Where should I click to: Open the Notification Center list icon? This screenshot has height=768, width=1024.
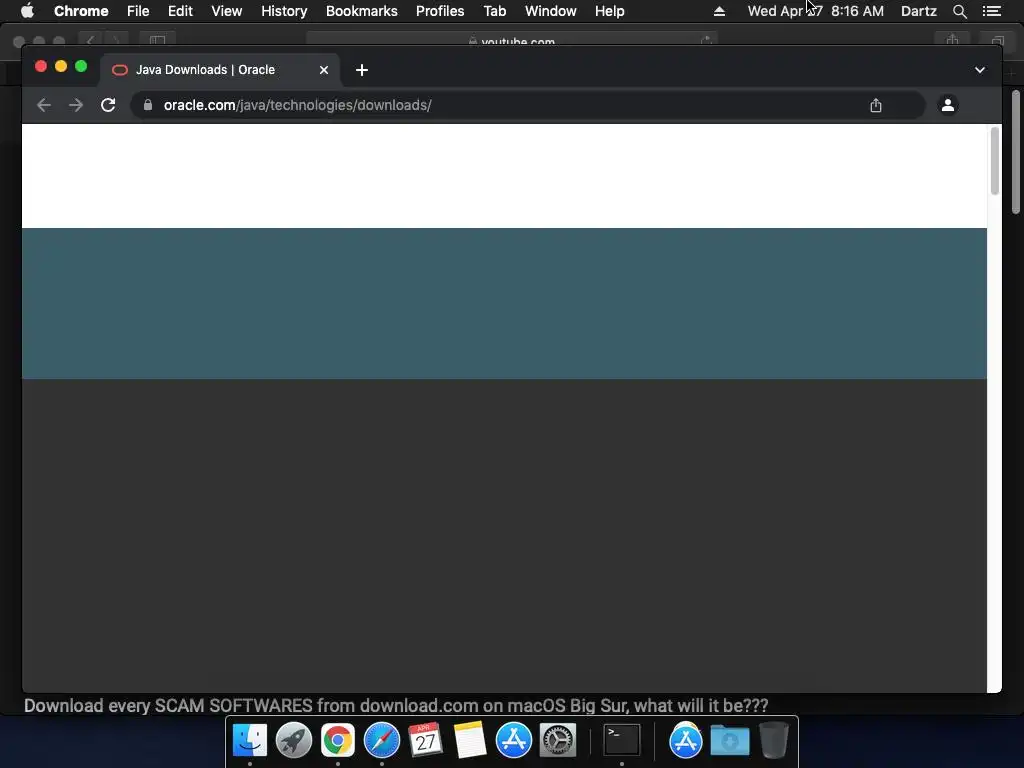tap(991, 11)
